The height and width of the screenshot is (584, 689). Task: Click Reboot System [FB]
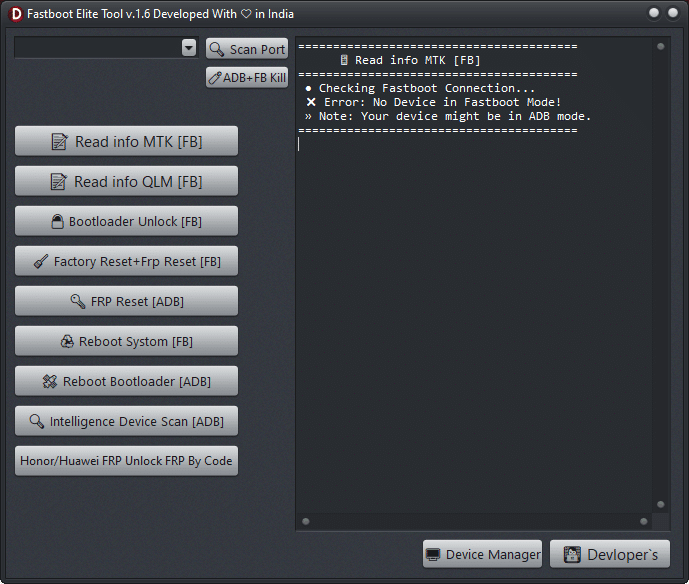click(x=126, y=341)
